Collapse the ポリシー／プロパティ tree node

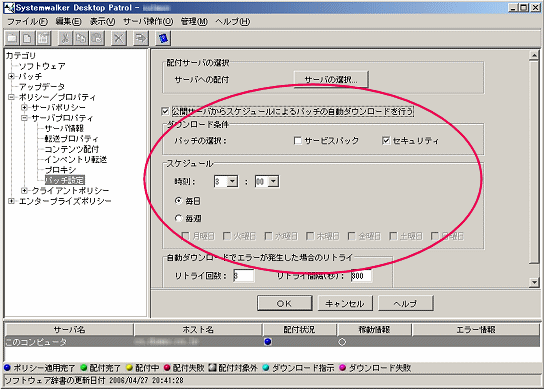click(11, 97)
